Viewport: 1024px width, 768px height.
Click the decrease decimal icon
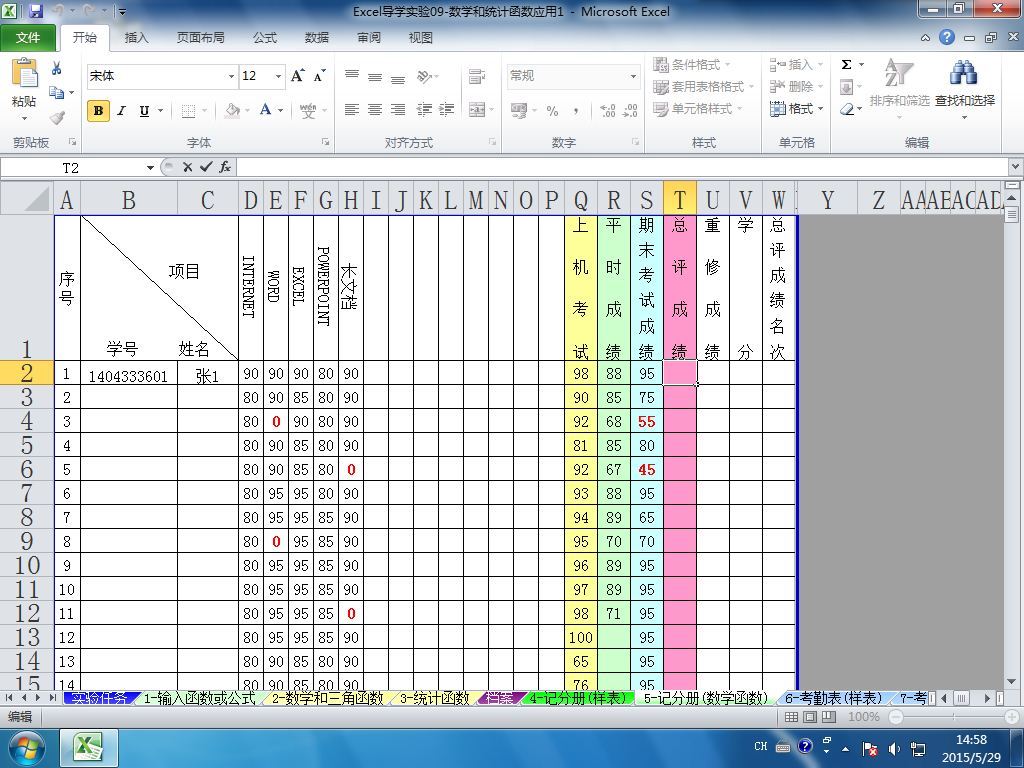click(x=630, y=110)
